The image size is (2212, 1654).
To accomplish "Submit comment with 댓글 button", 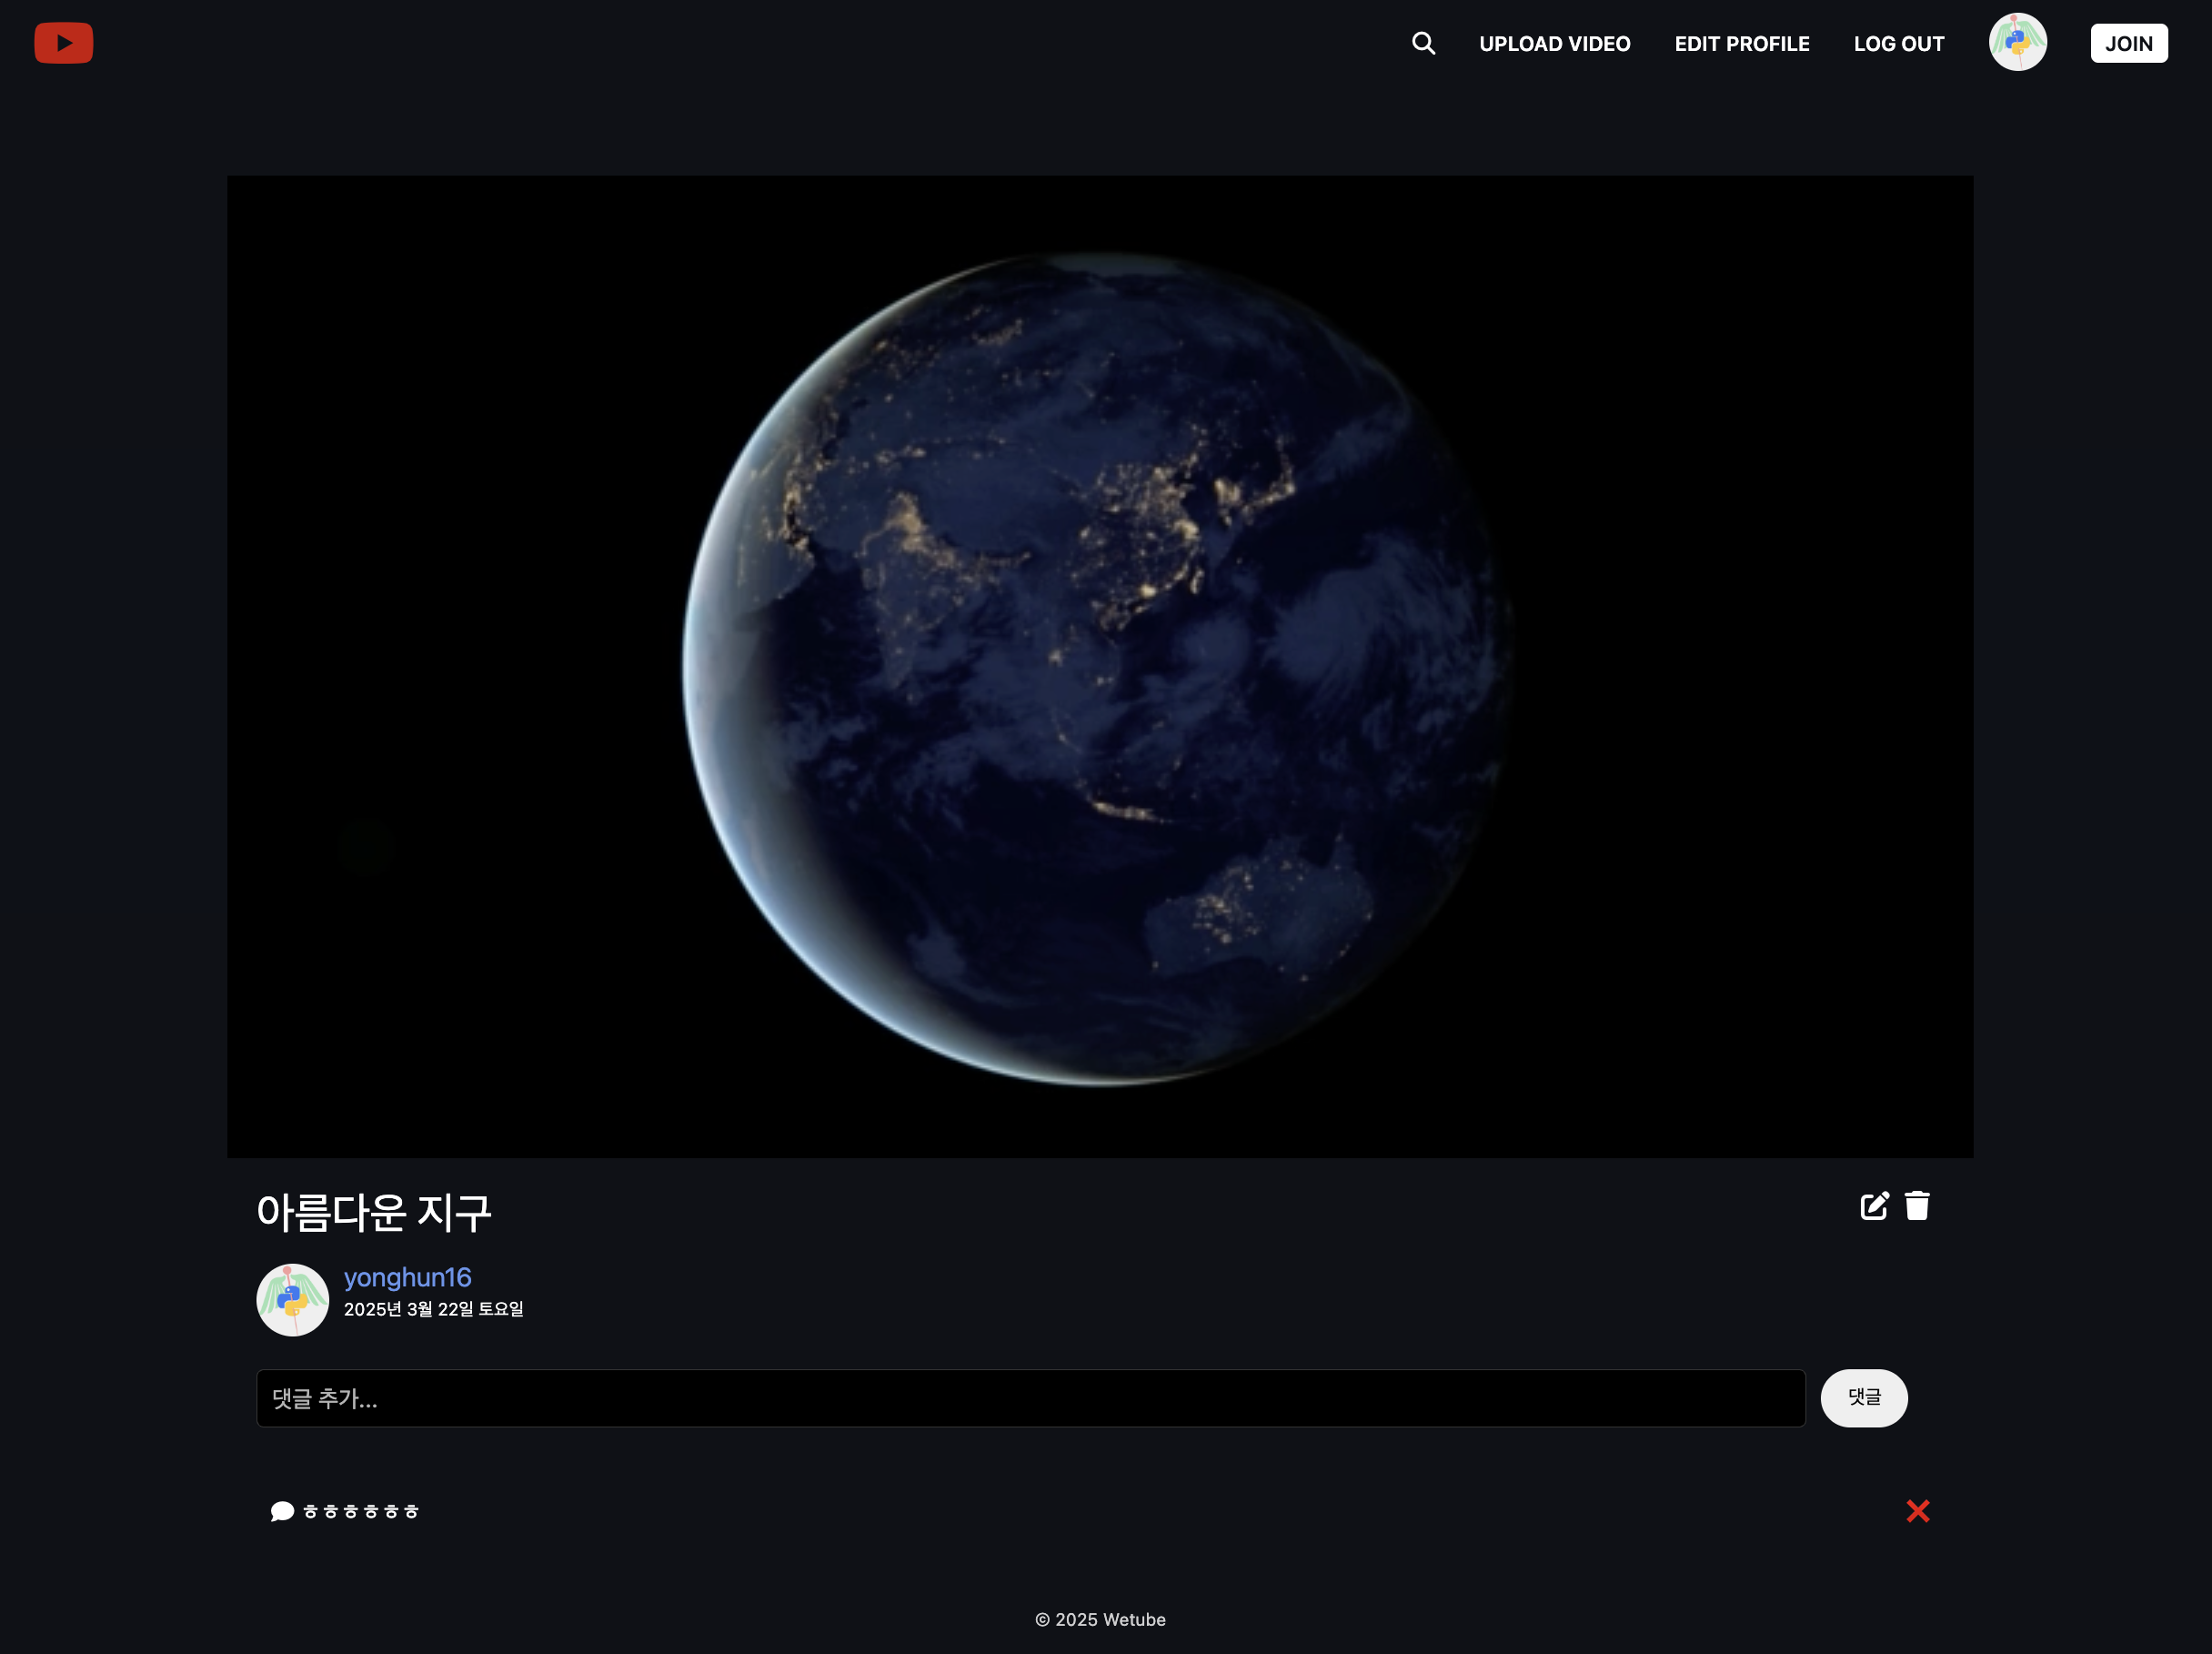I will (1863, 1398).
